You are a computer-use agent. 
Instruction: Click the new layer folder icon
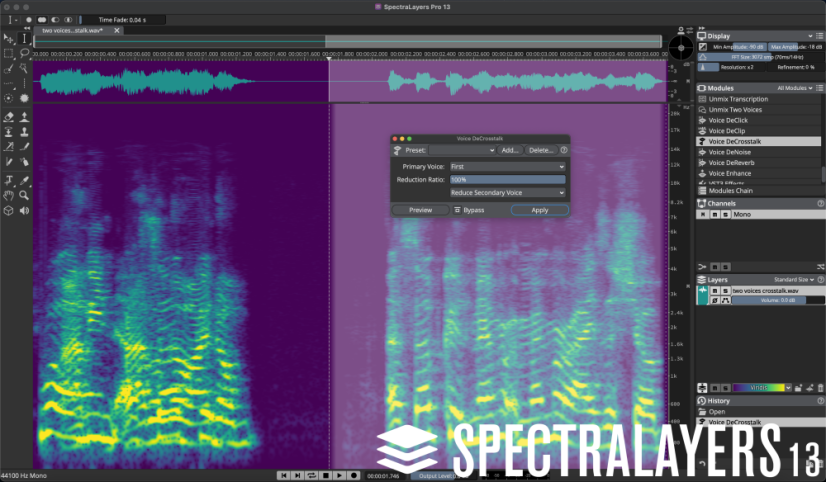(799, 388)
